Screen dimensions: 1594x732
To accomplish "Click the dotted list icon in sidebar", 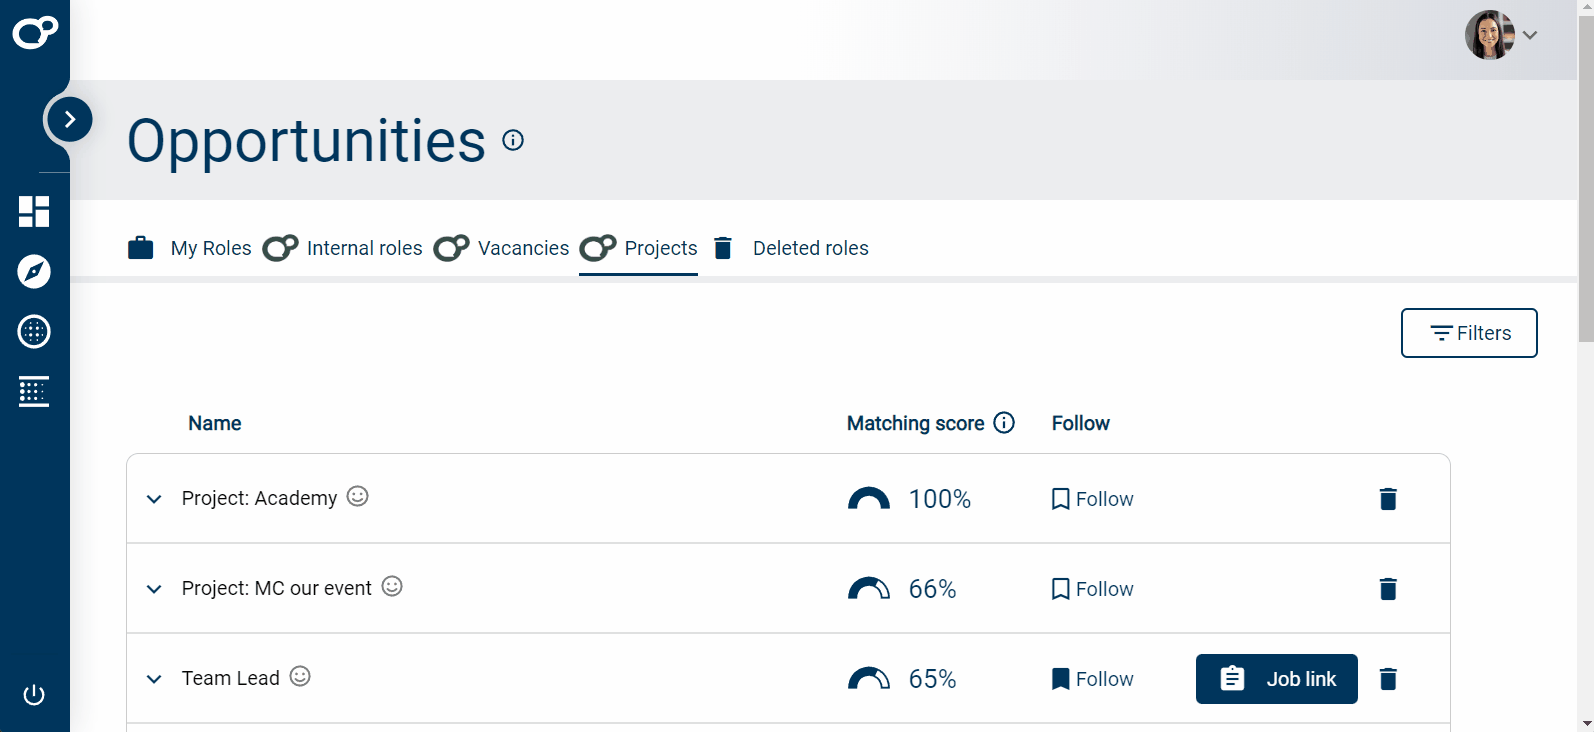I will (34, 391).
